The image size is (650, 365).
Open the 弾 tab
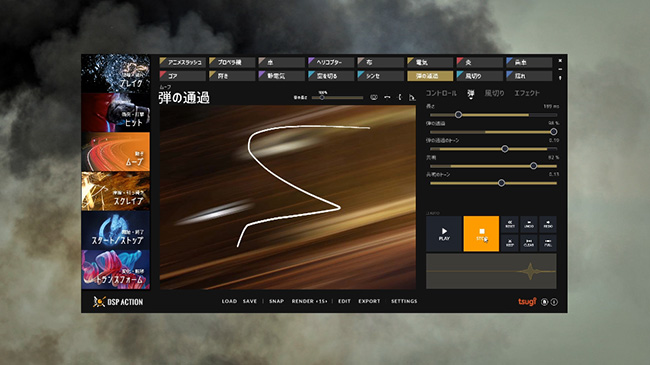click(471, 93)
